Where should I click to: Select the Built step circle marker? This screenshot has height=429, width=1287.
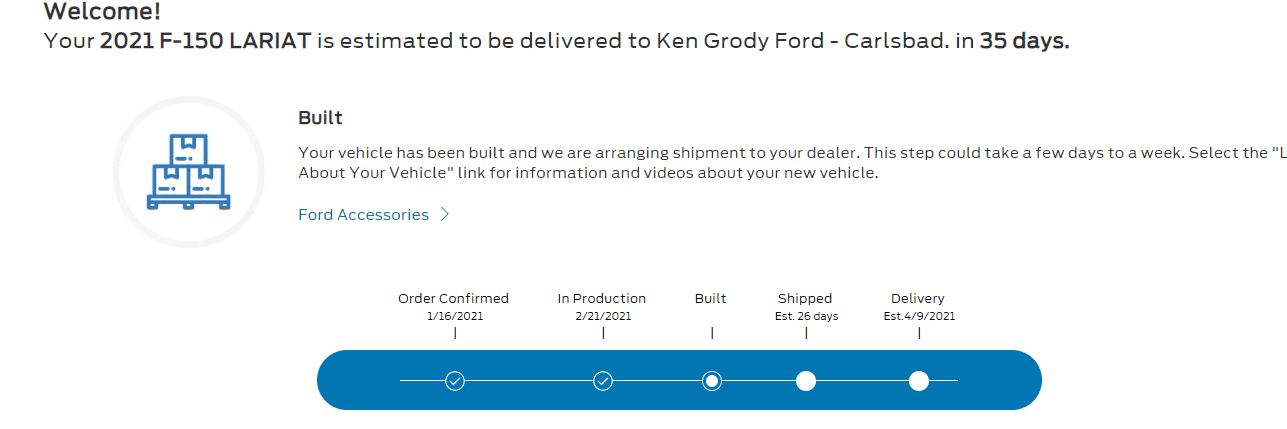tap(712, 381)
